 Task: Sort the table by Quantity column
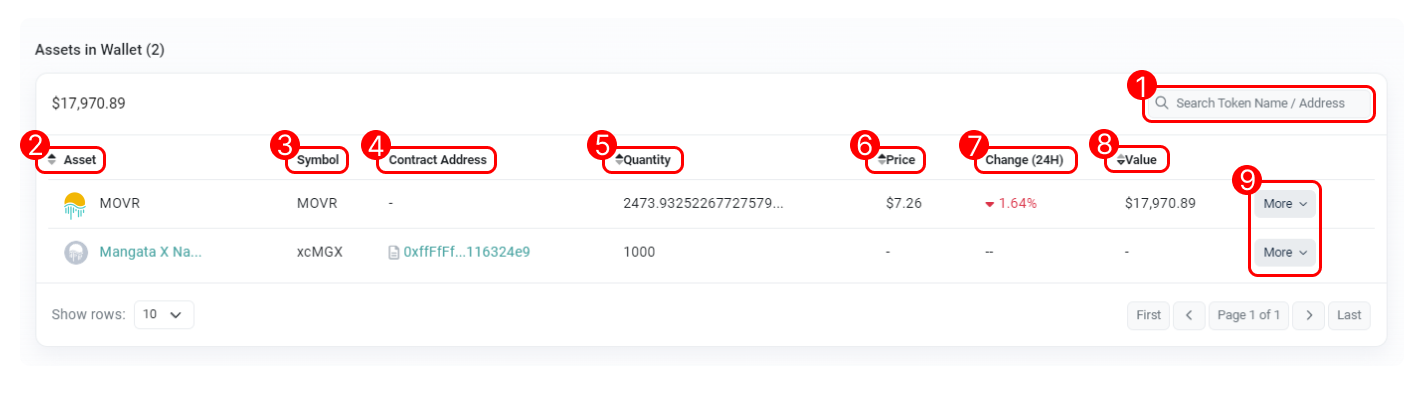tap(619, 160)
